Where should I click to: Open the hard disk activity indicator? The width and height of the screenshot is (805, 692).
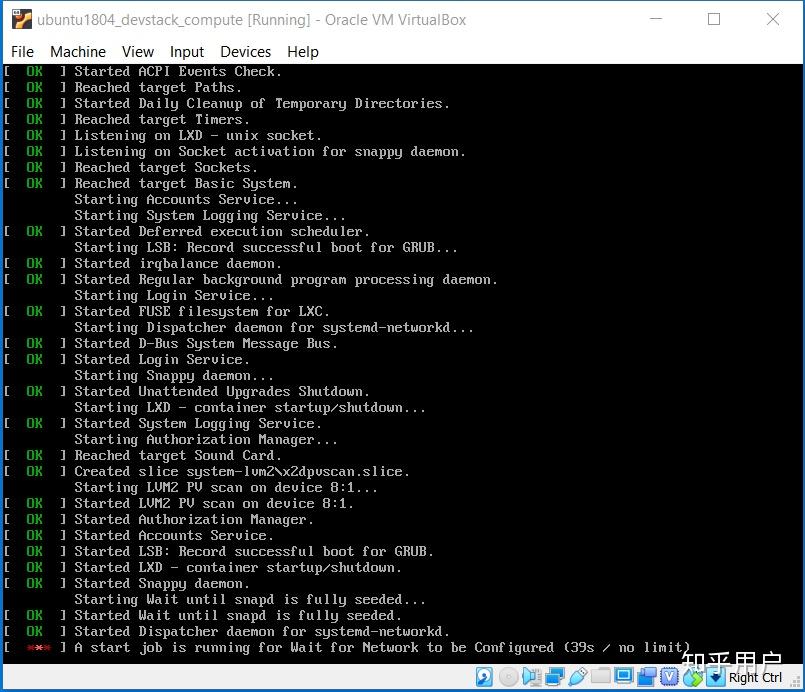click(x=484, y=677)
